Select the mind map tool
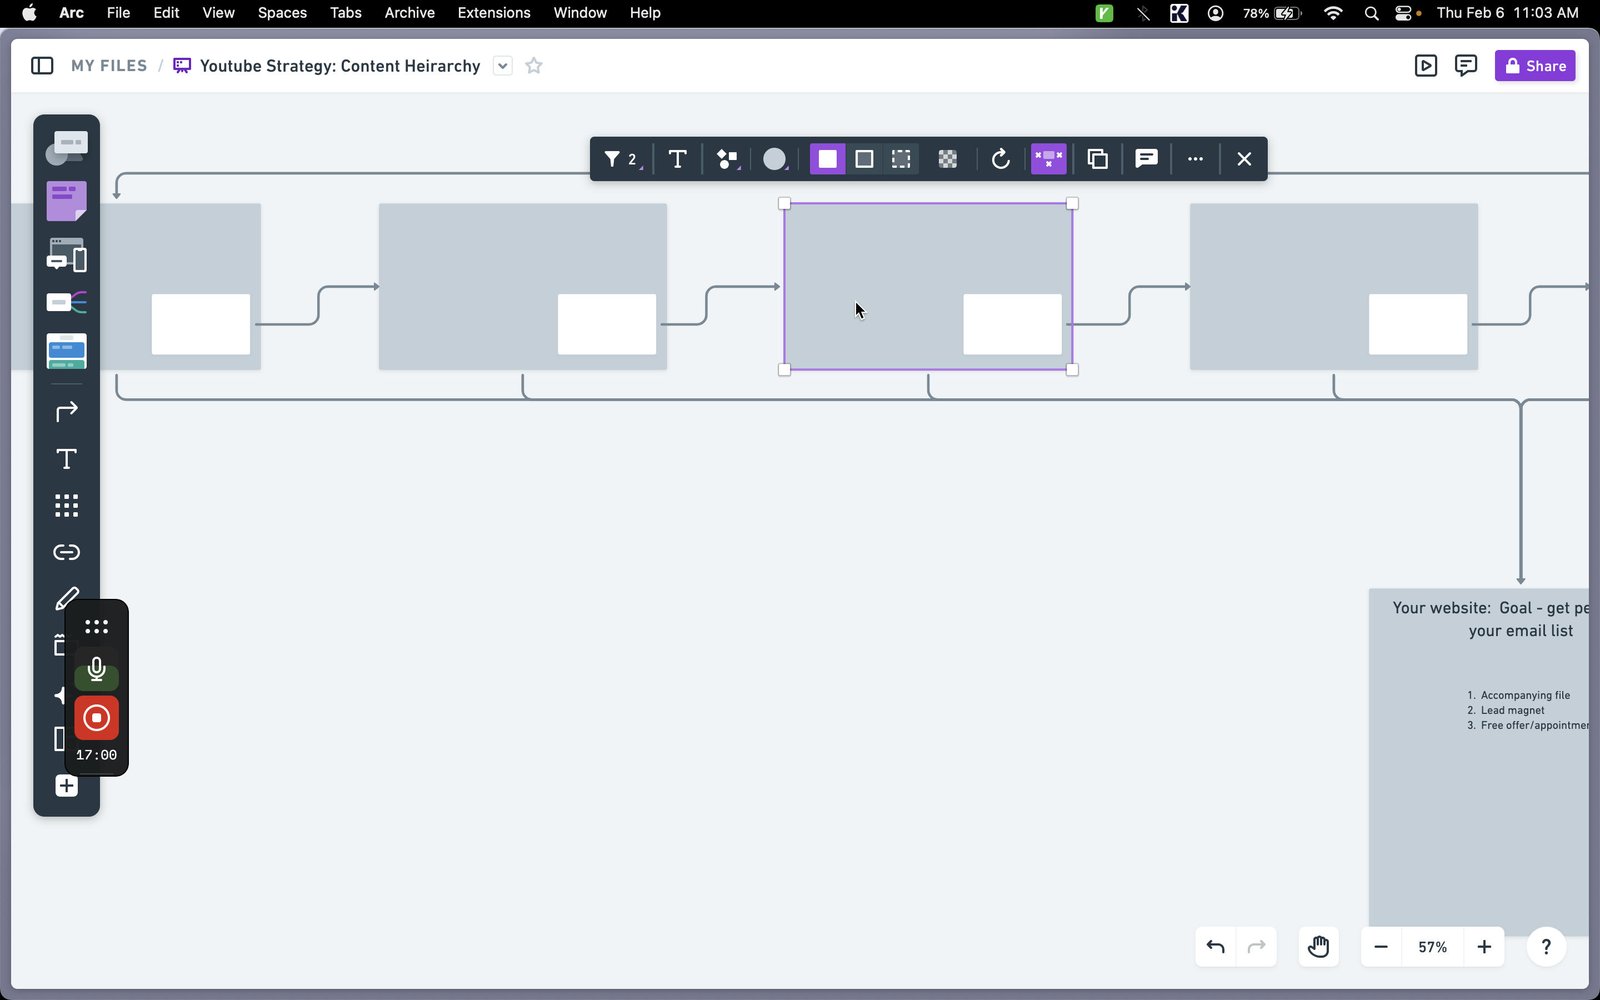The width and height of the screenshot is (1600, 1000). pos(66,302)
